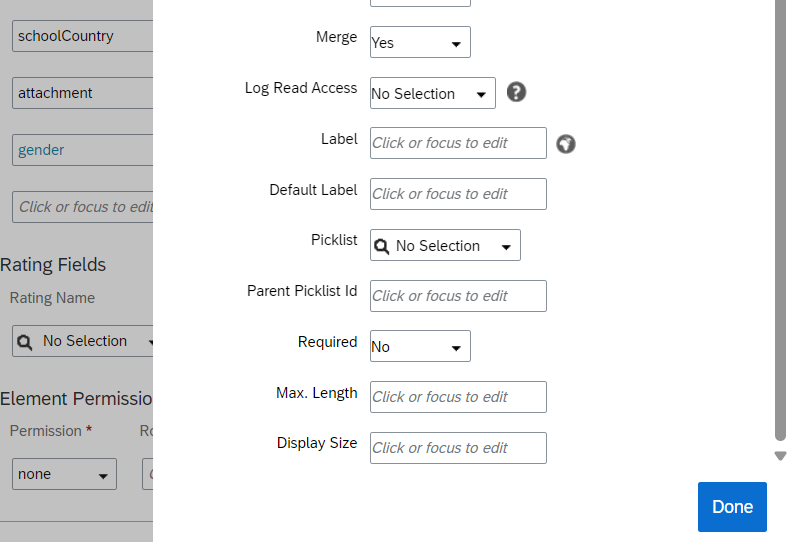Open the Permission dropdown set to none

64,474
